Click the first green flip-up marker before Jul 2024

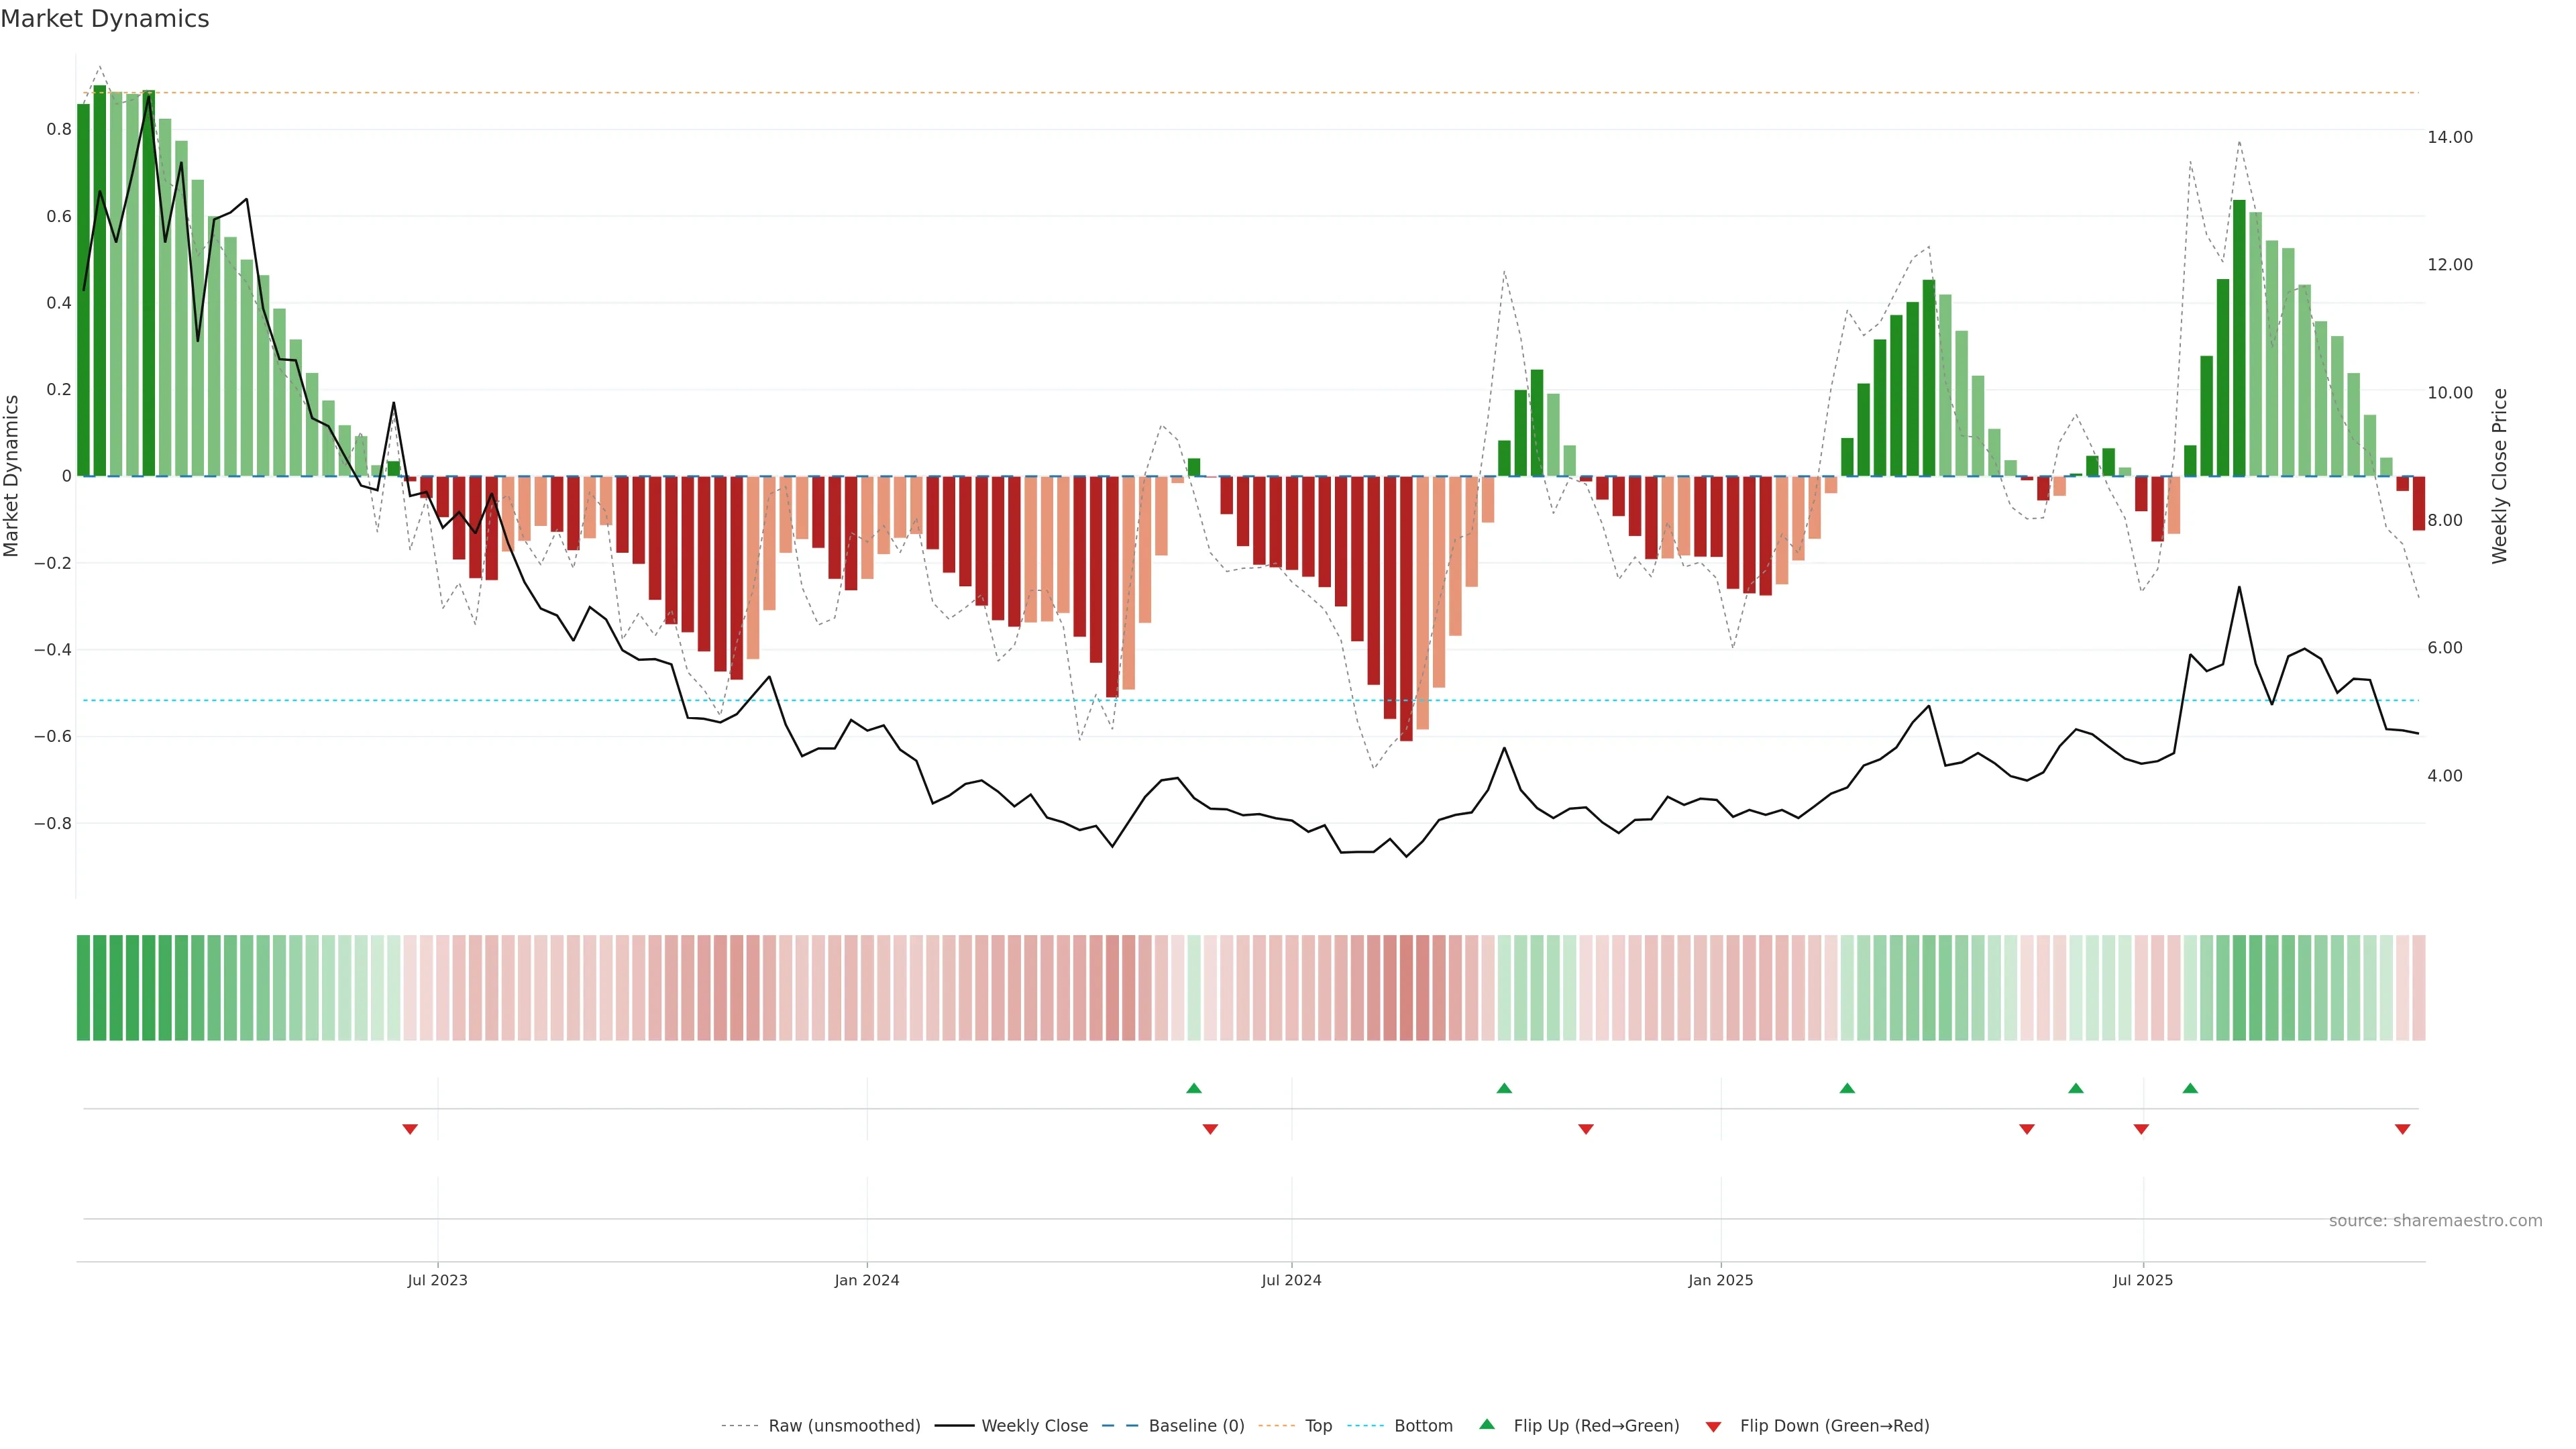[1194, 1088]
